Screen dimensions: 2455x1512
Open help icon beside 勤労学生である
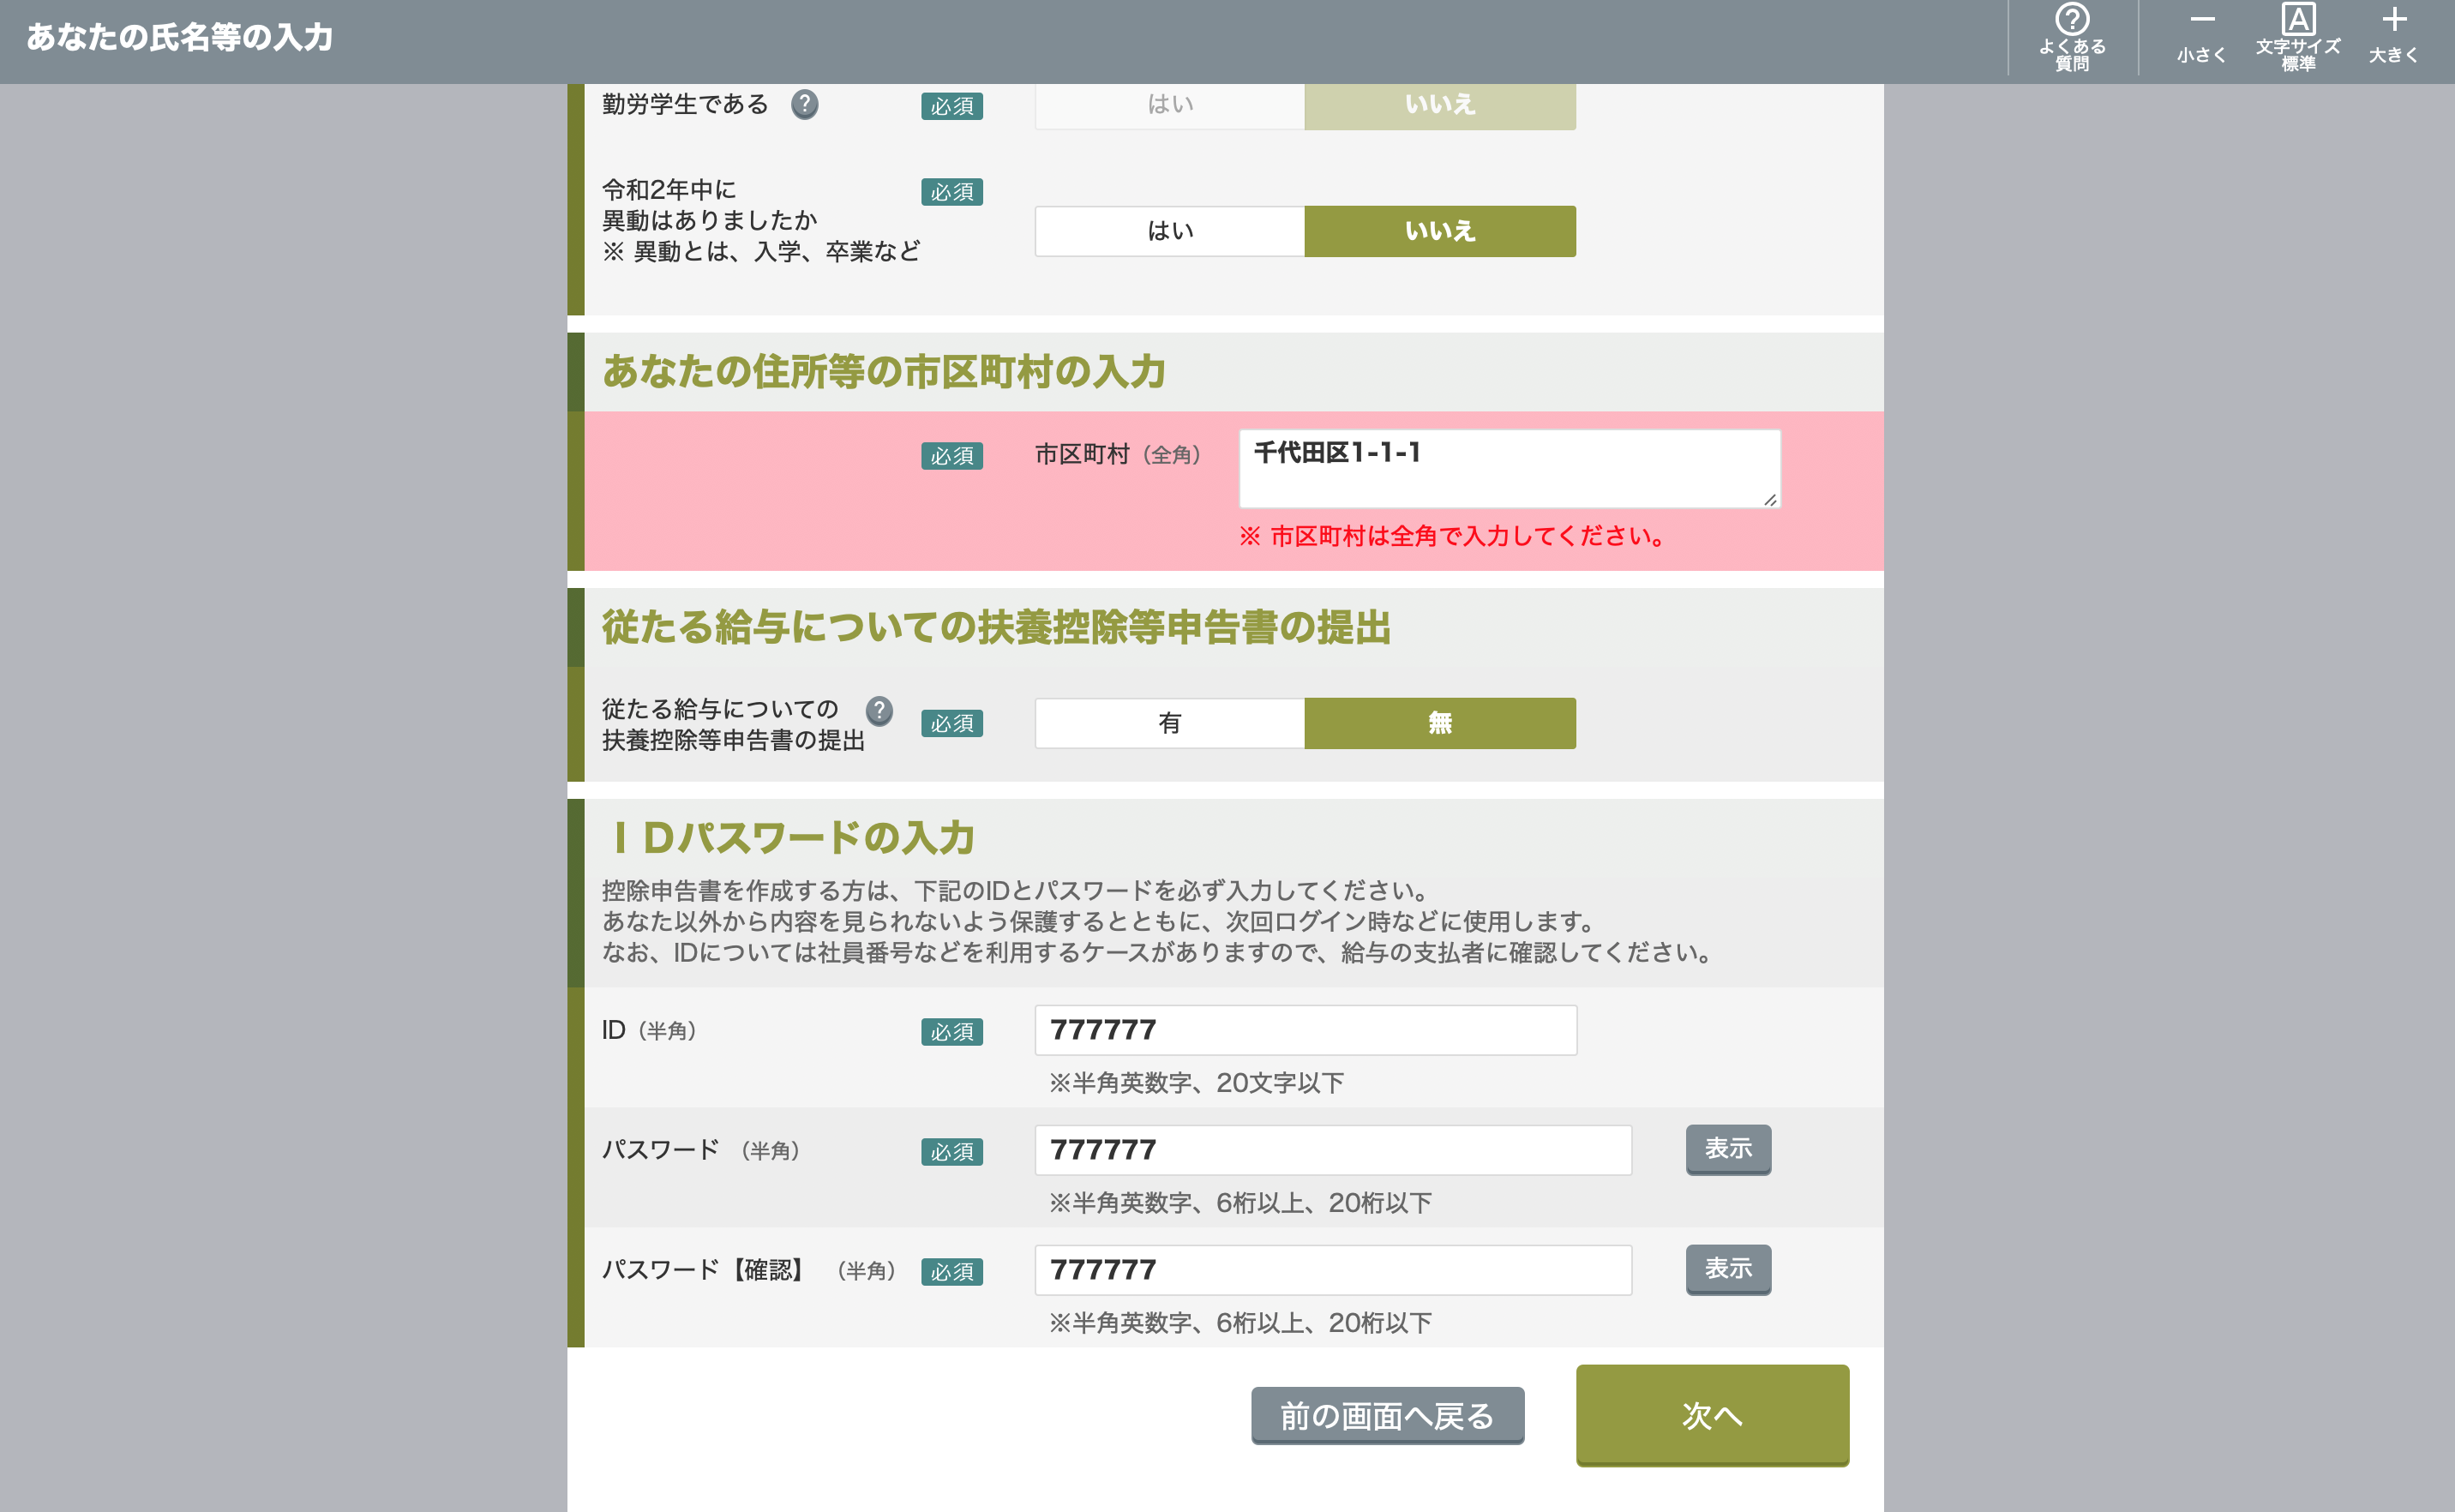tap(804, 104)
